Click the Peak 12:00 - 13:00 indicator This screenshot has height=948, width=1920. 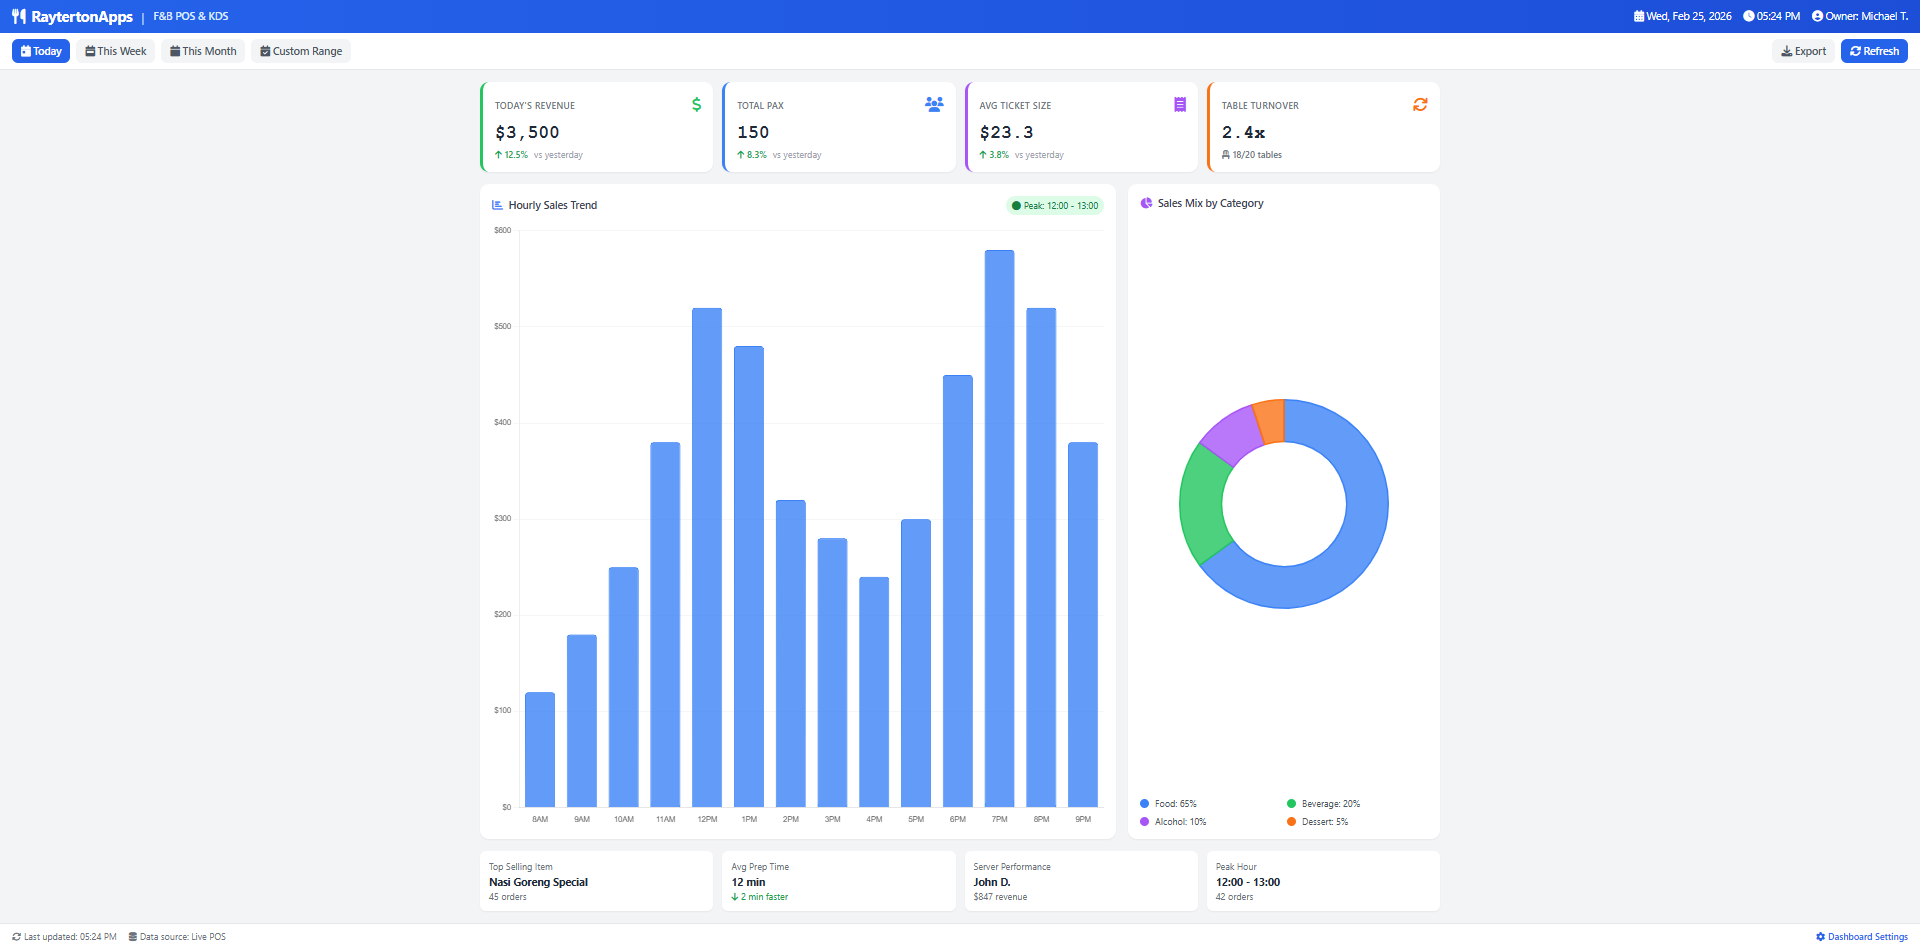tap(1055, 205)
